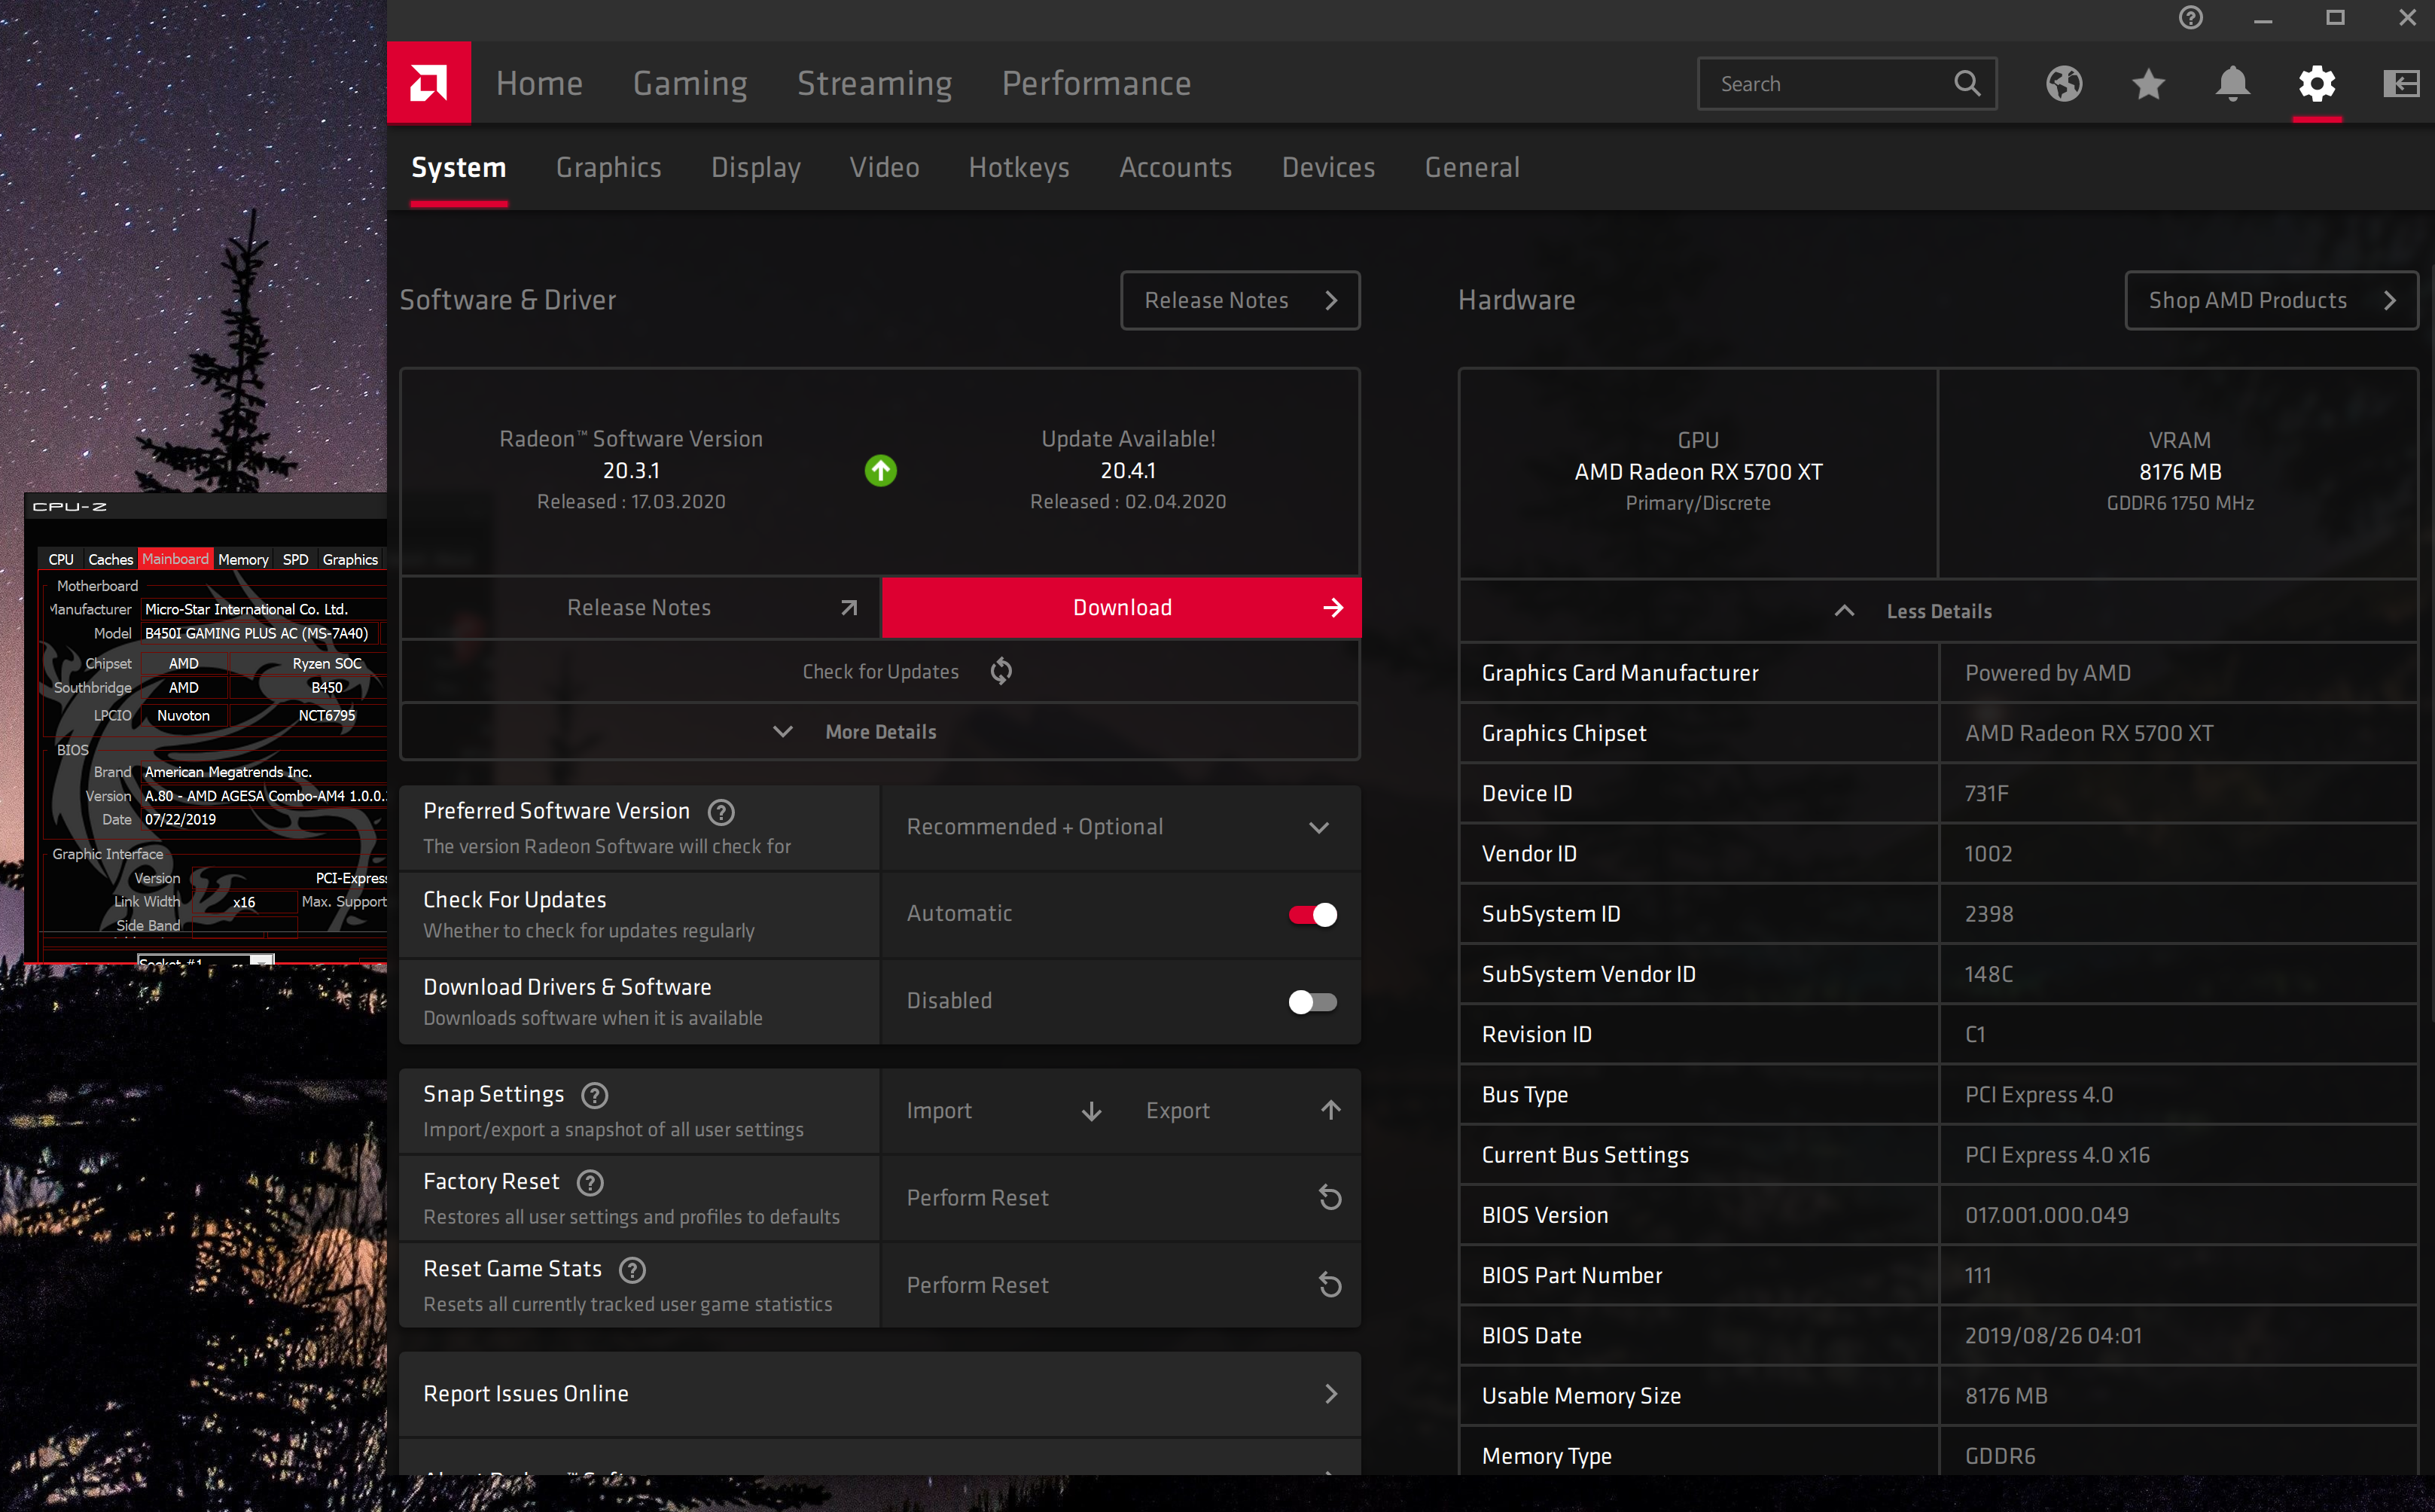
Task: Click Release Notes beside Download
Action: pos(640,607)
